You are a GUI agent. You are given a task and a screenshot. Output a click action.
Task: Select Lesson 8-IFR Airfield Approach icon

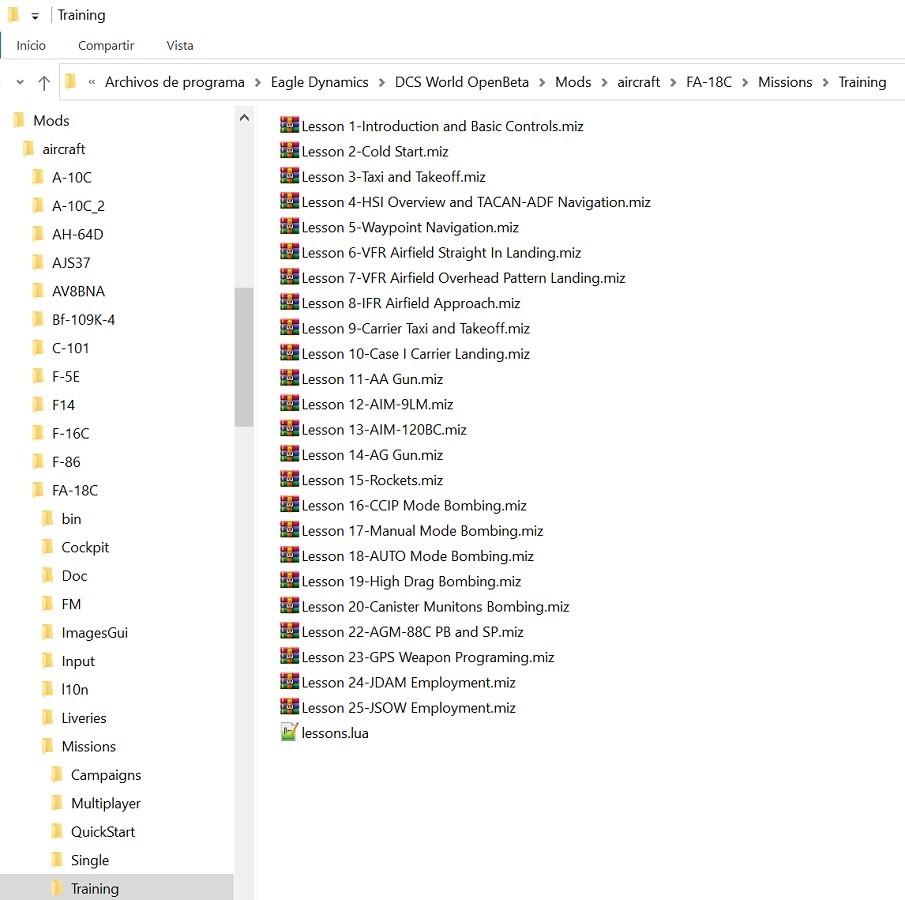tap(289, 302)
